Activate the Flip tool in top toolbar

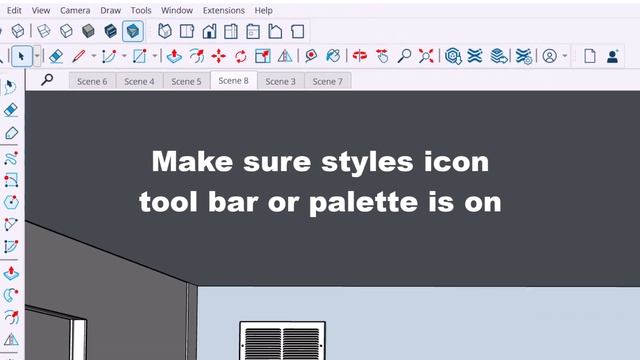point(285,56)
